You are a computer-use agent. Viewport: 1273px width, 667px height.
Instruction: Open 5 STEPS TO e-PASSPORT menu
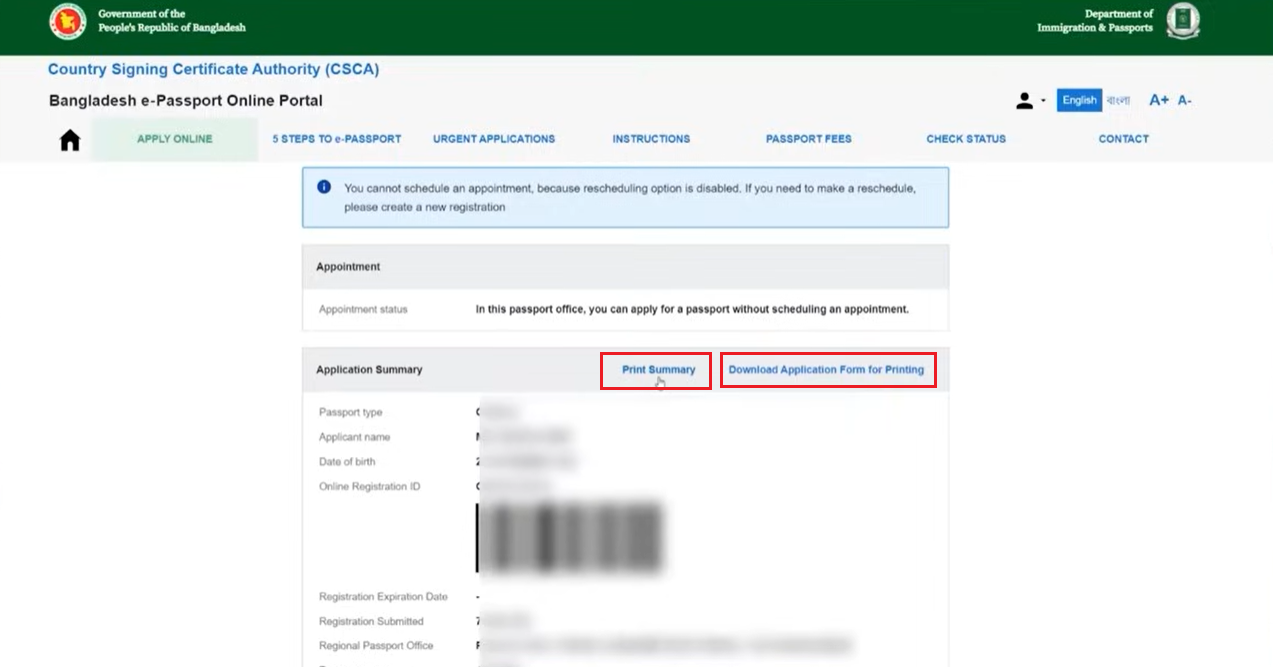[x=337, y=139]
